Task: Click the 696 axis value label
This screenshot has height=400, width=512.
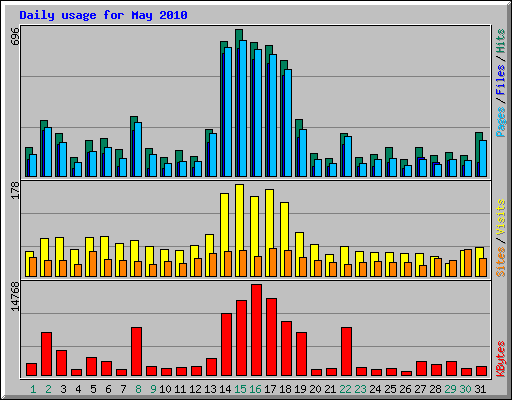Action: tap(15, 37)
